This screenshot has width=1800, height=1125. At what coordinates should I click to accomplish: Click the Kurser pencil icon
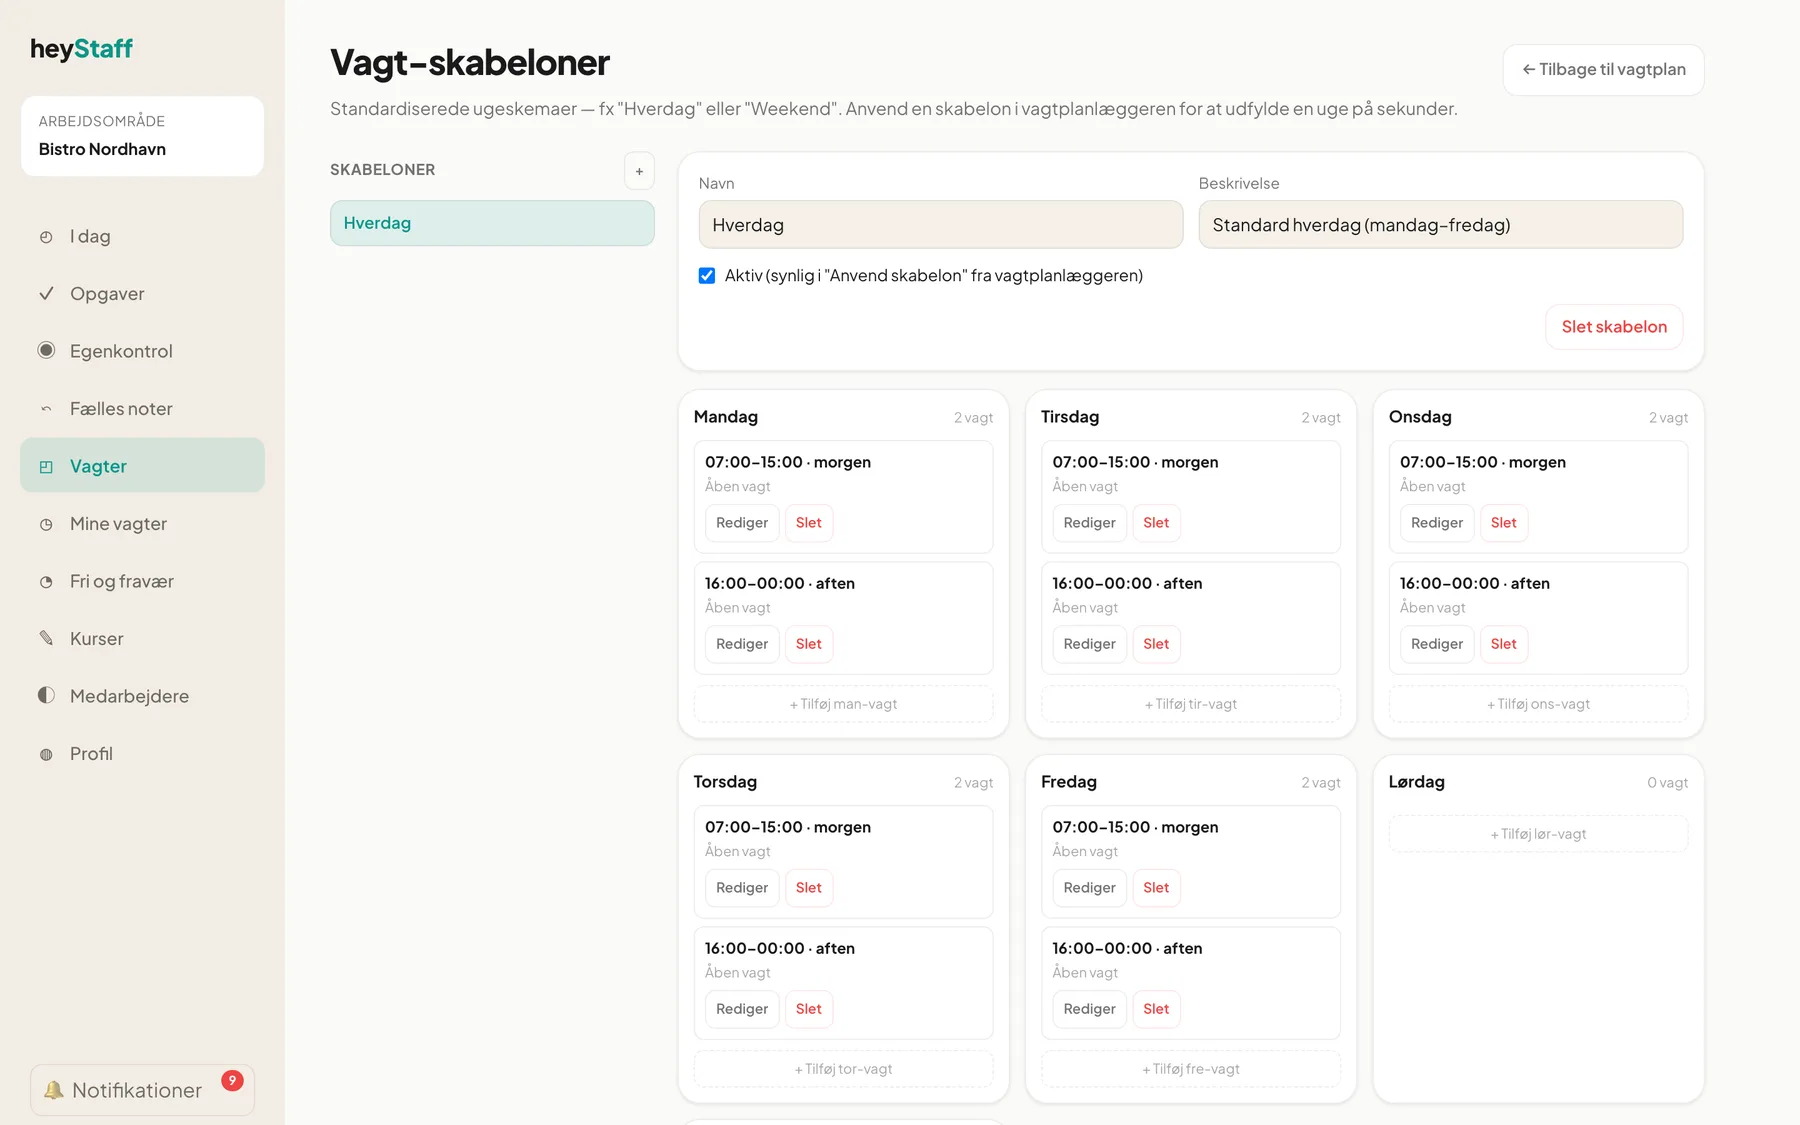tap(46, 638)
